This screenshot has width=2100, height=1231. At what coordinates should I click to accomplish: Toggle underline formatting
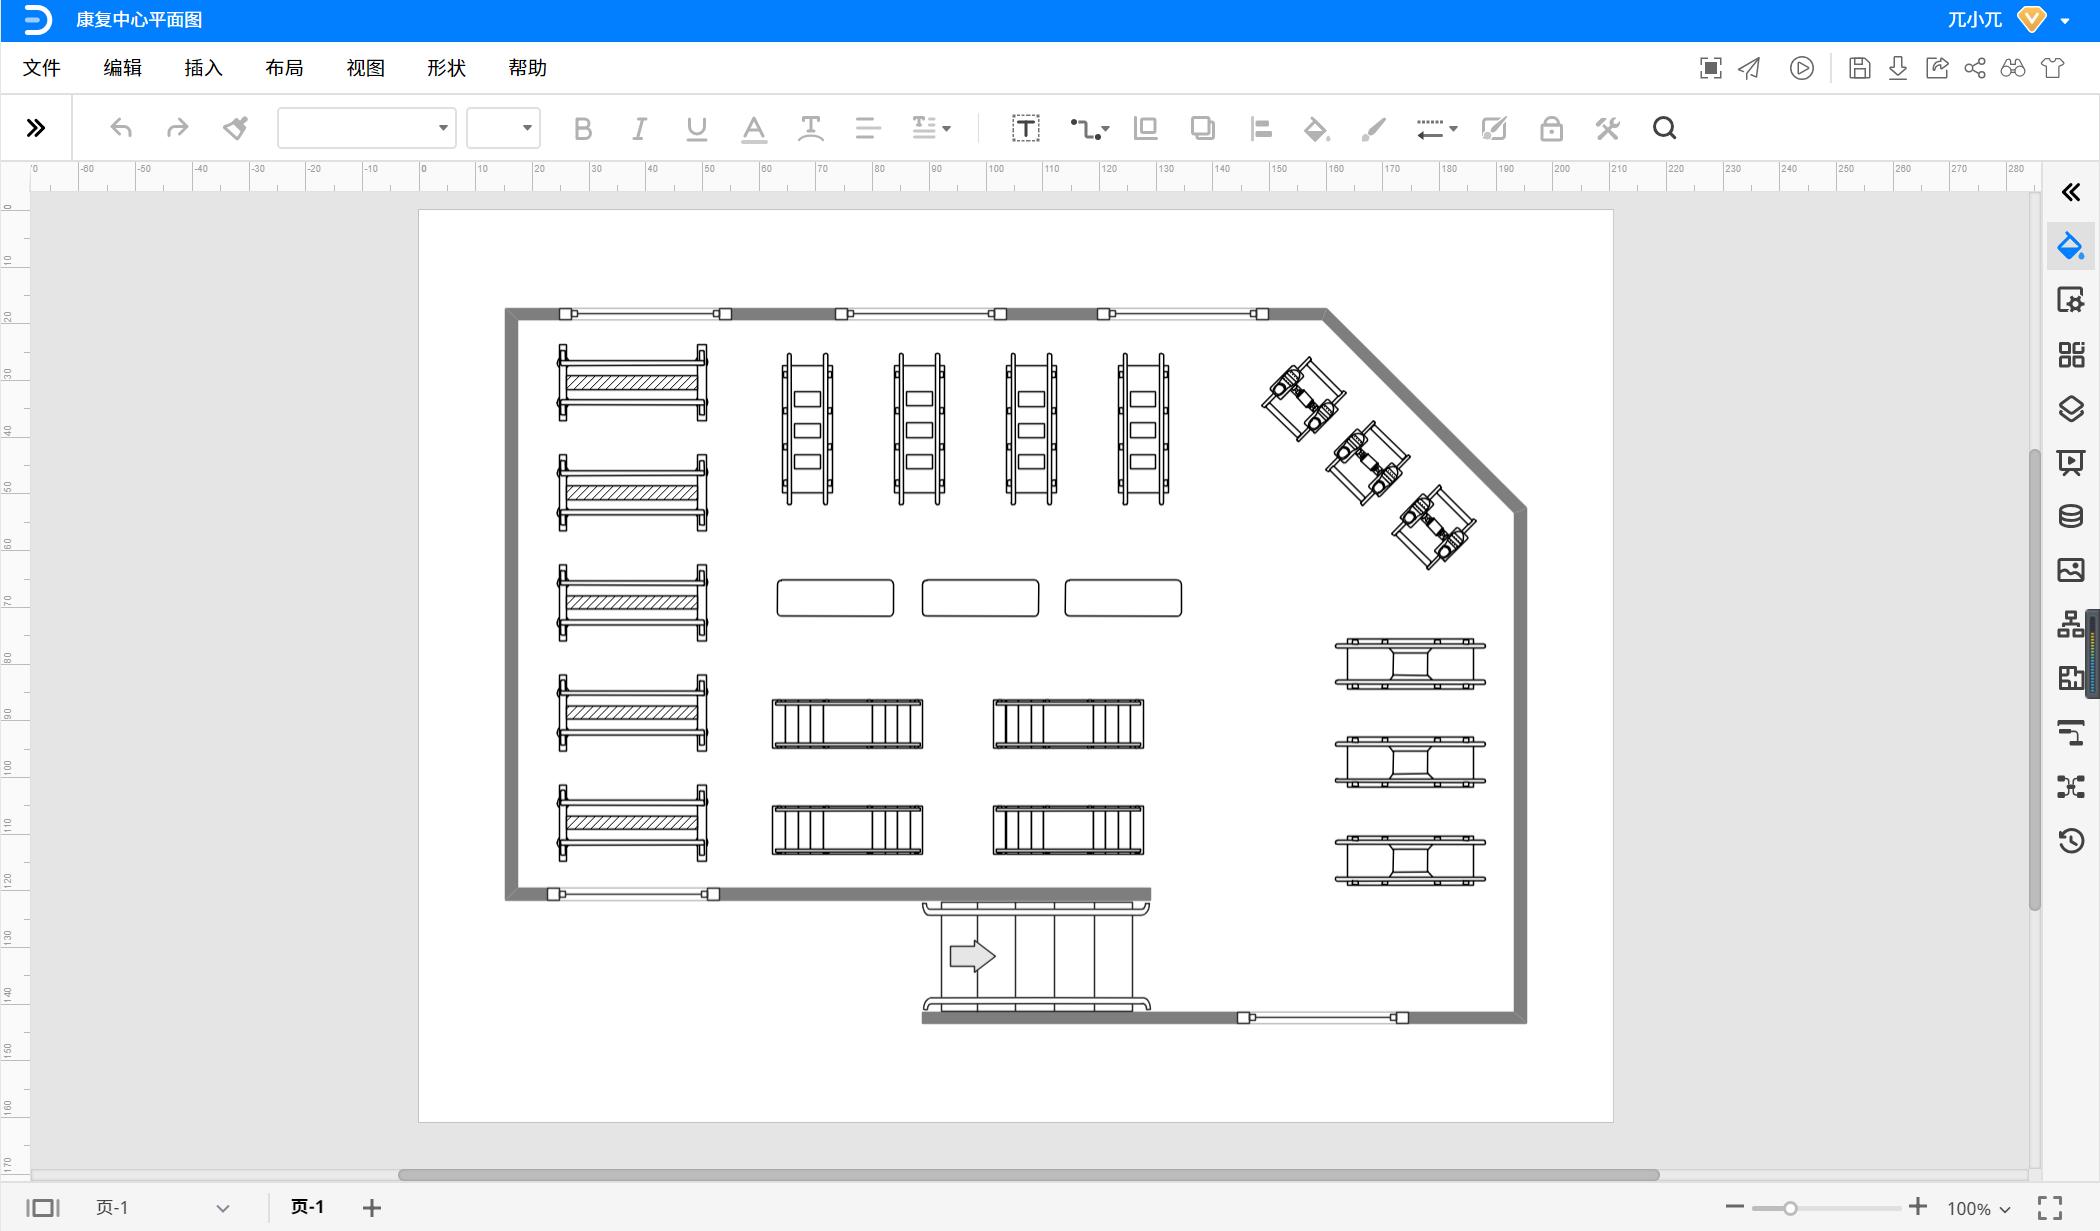[x=697, y=128]
